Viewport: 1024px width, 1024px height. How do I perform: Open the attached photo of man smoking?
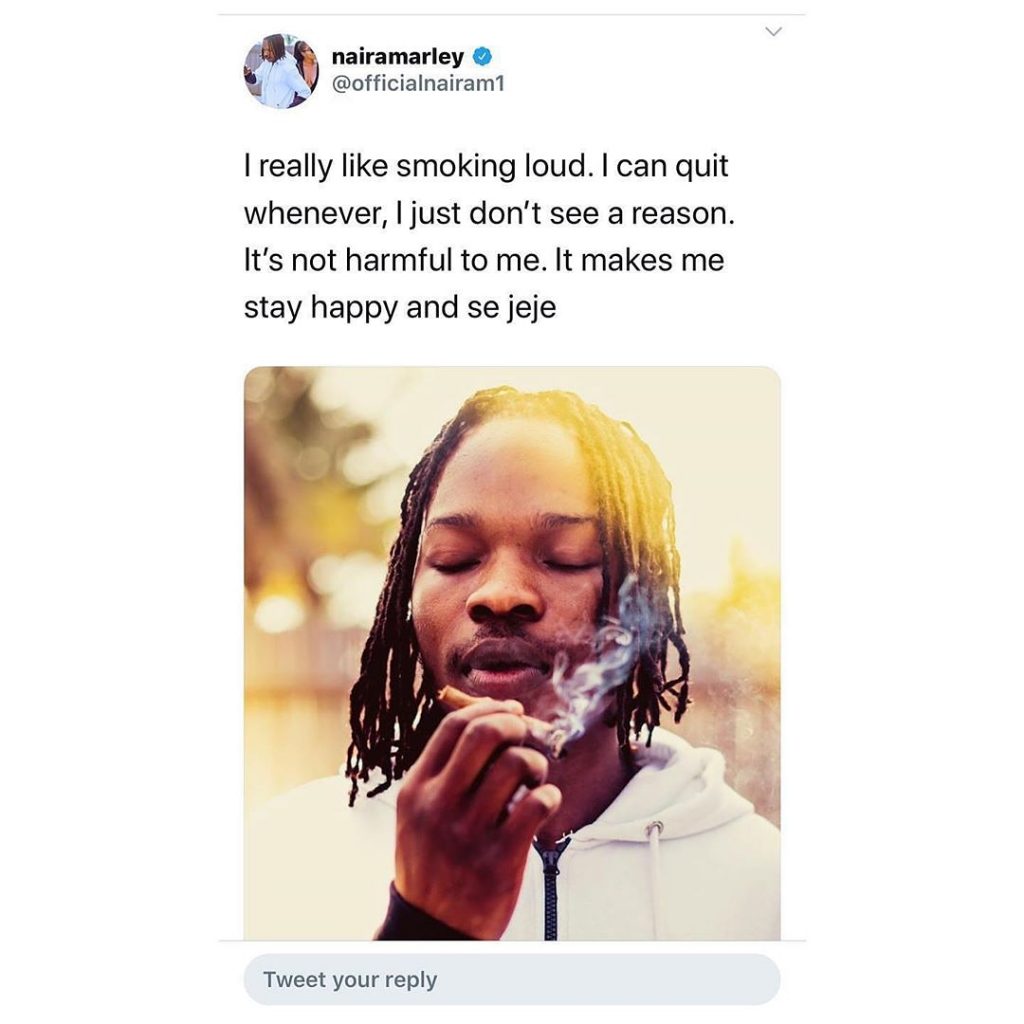tap(512, 653)
